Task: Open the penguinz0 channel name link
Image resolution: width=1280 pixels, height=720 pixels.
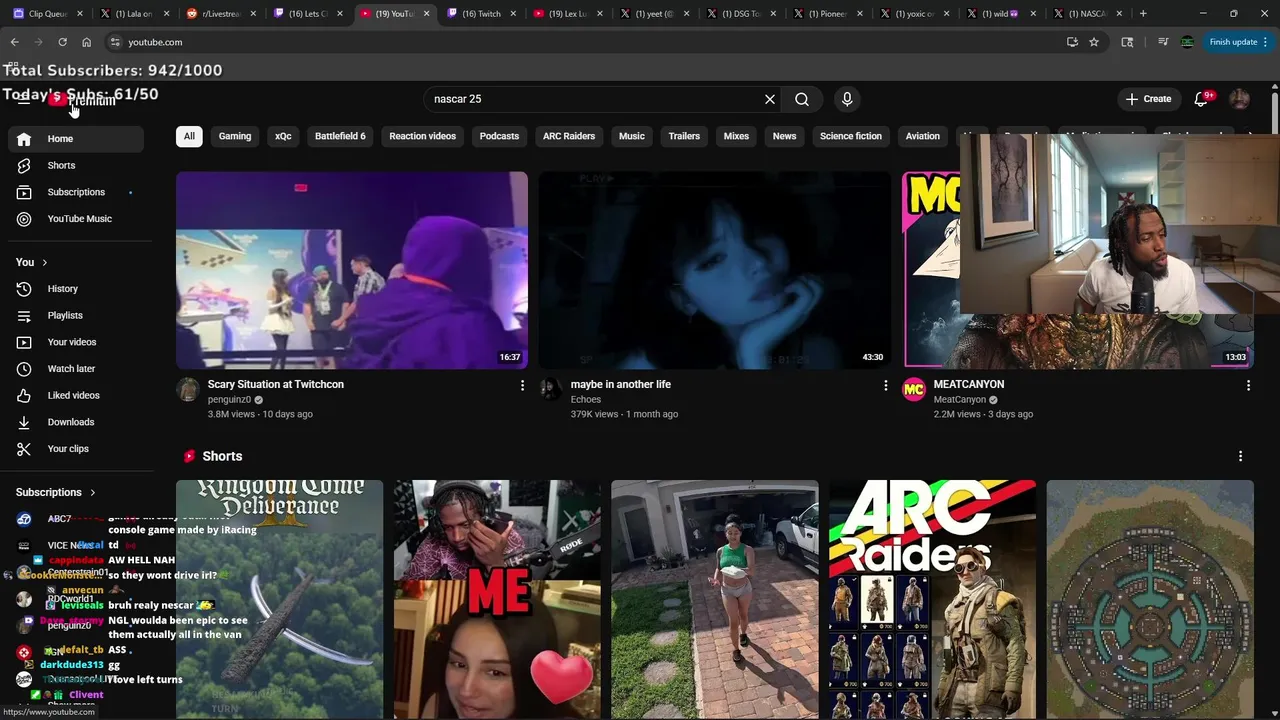Action: pos(229,400)
